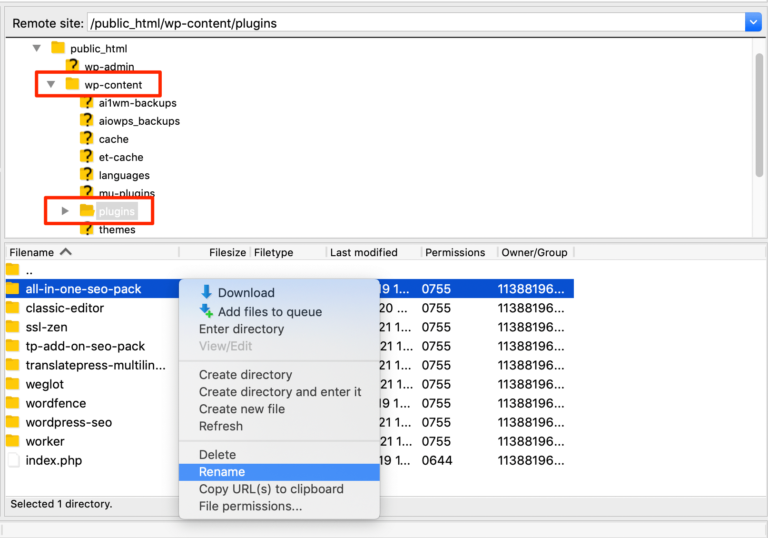Collapse the public_html tree node
This screenshot has height=538, width=768.
37,48
